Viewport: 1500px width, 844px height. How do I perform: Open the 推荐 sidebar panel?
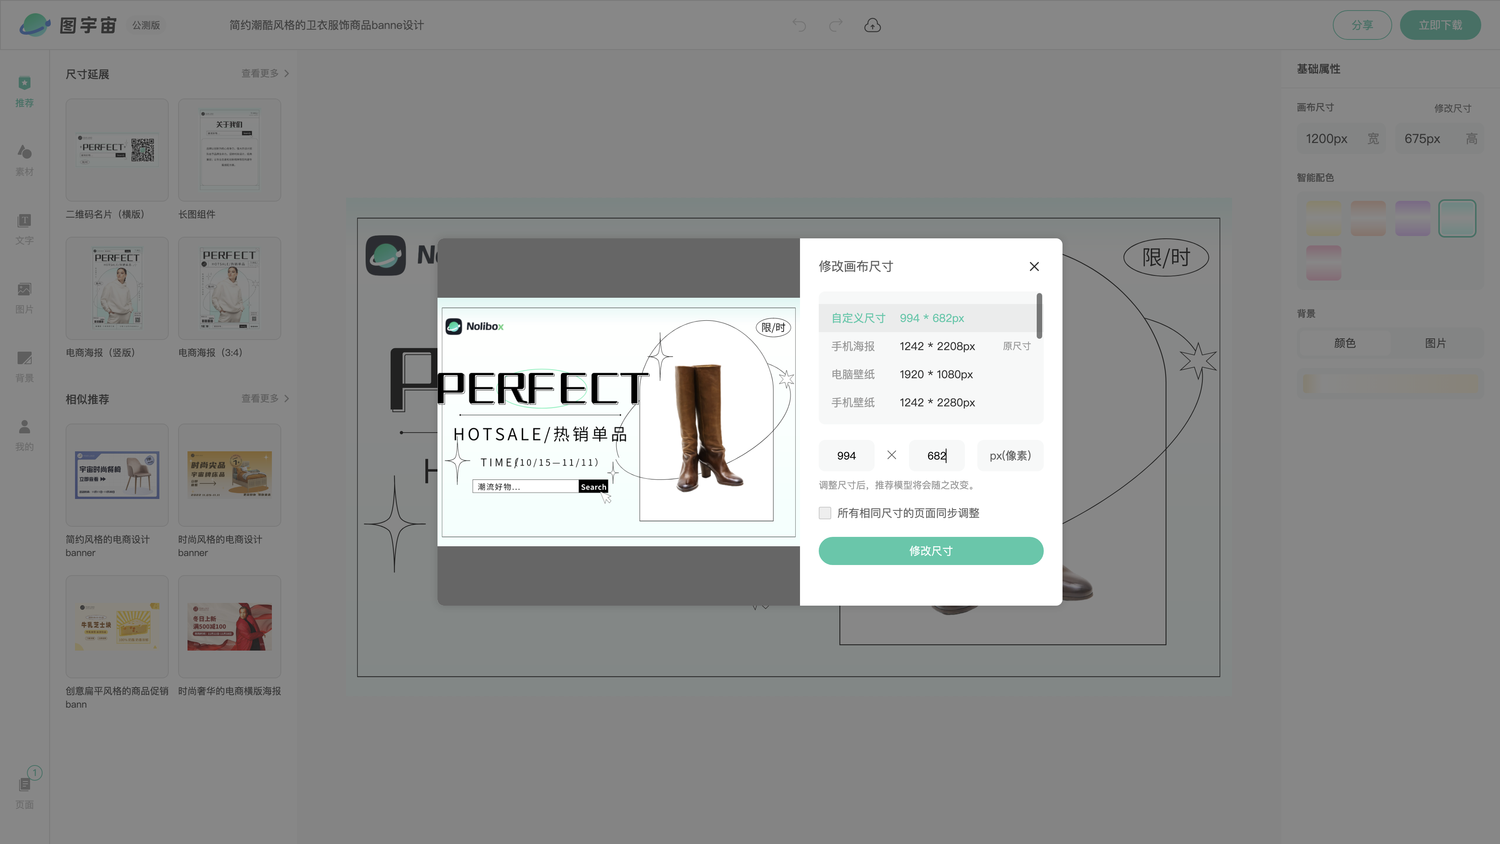(x=24, y=91)
